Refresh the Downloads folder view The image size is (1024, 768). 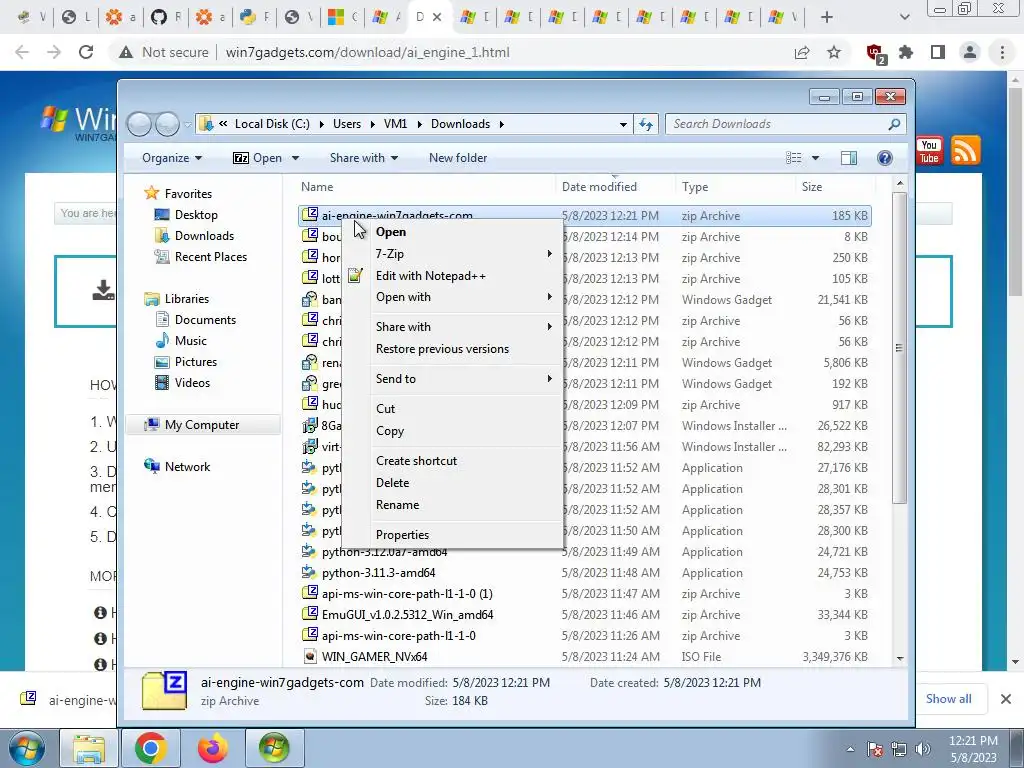646,124
